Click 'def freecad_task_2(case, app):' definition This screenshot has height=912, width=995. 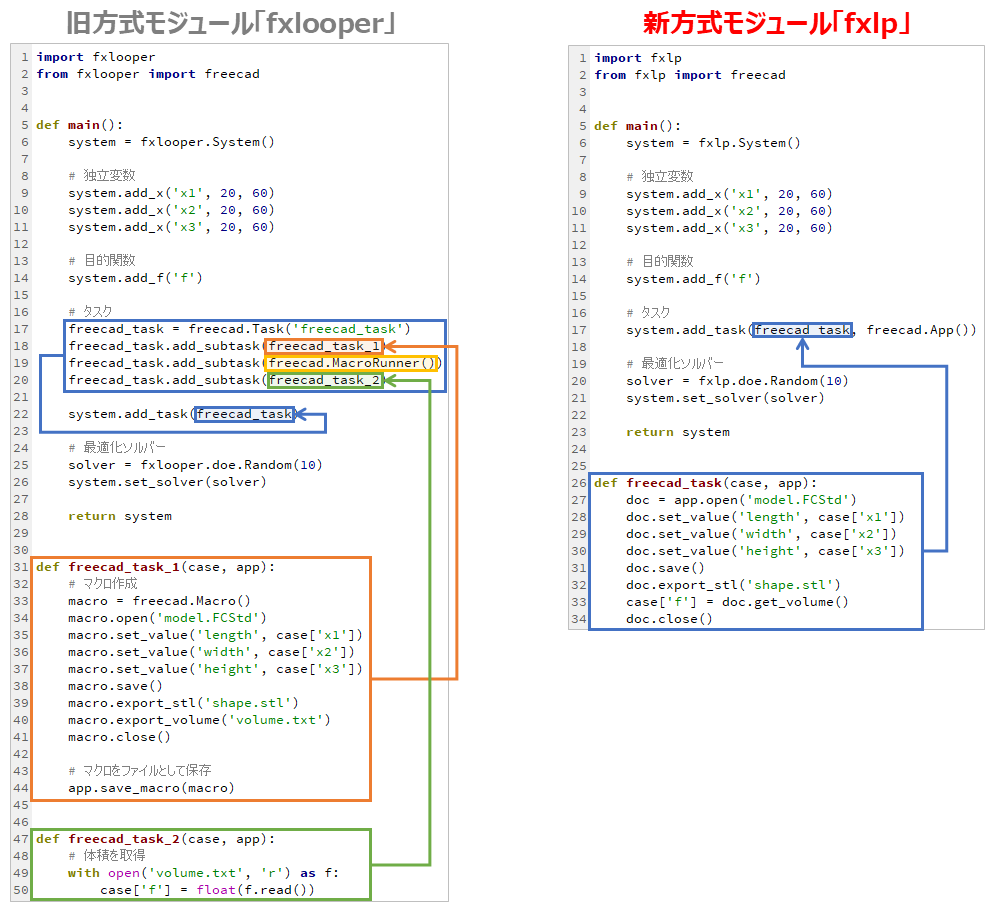(155, 838)
